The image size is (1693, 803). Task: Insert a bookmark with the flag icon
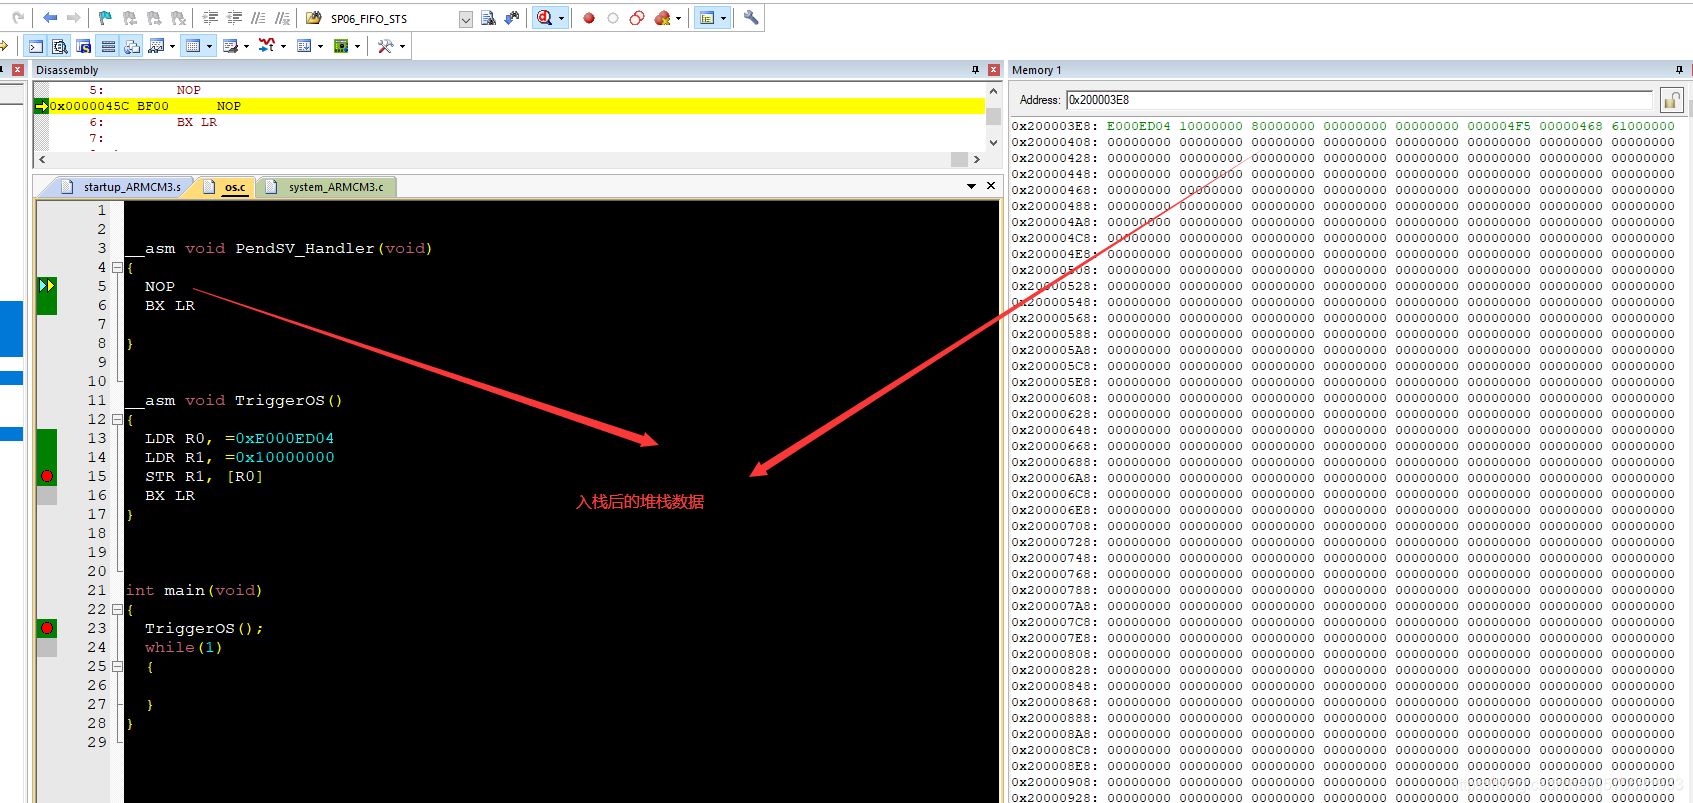105,18
